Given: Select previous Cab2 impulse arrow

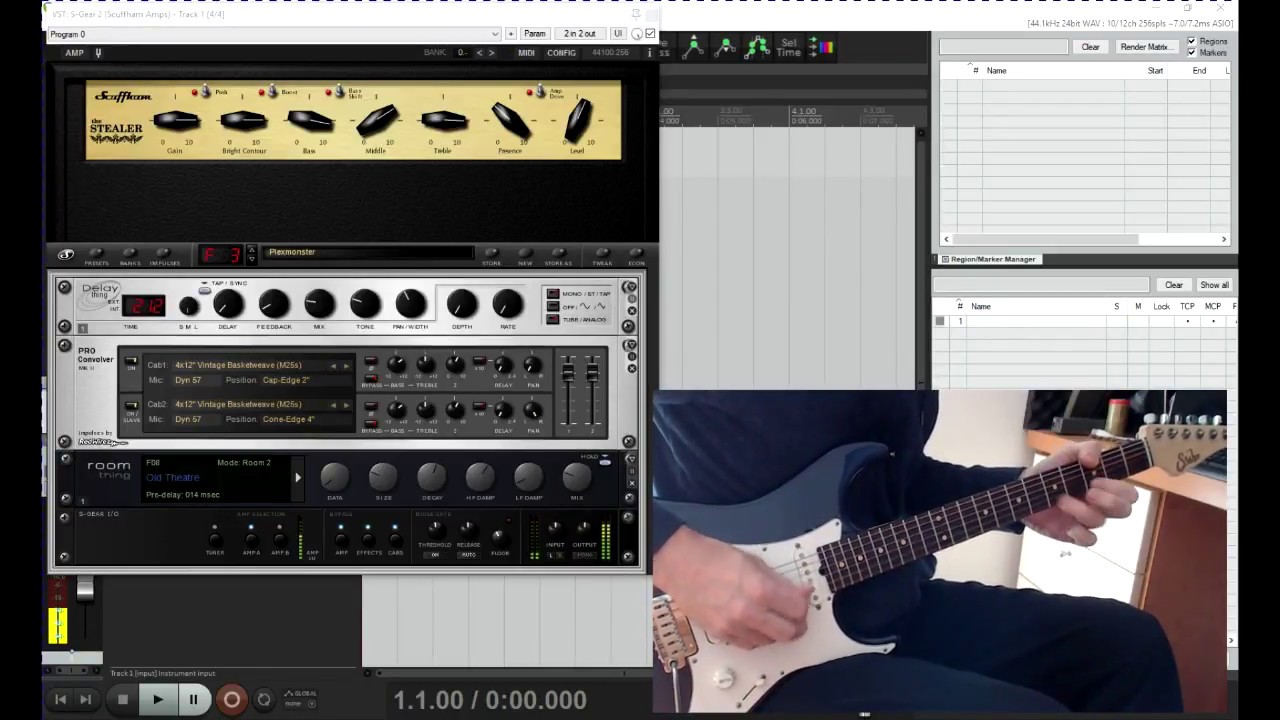Looking at the screenshot, I should [334, 405].
